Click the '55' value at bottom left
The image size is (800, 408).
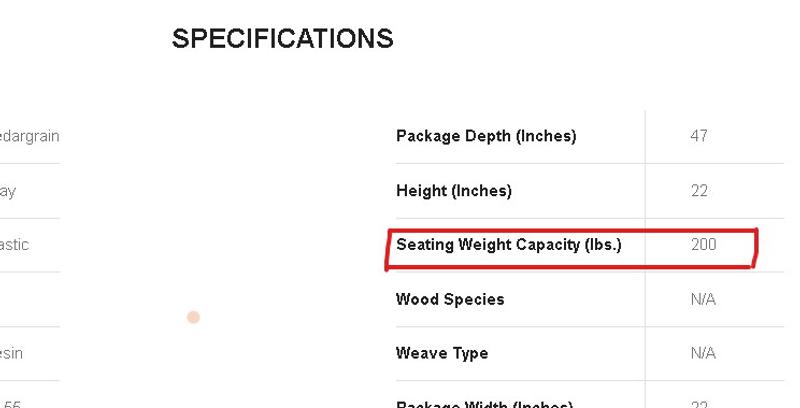(x=11, y=404)
